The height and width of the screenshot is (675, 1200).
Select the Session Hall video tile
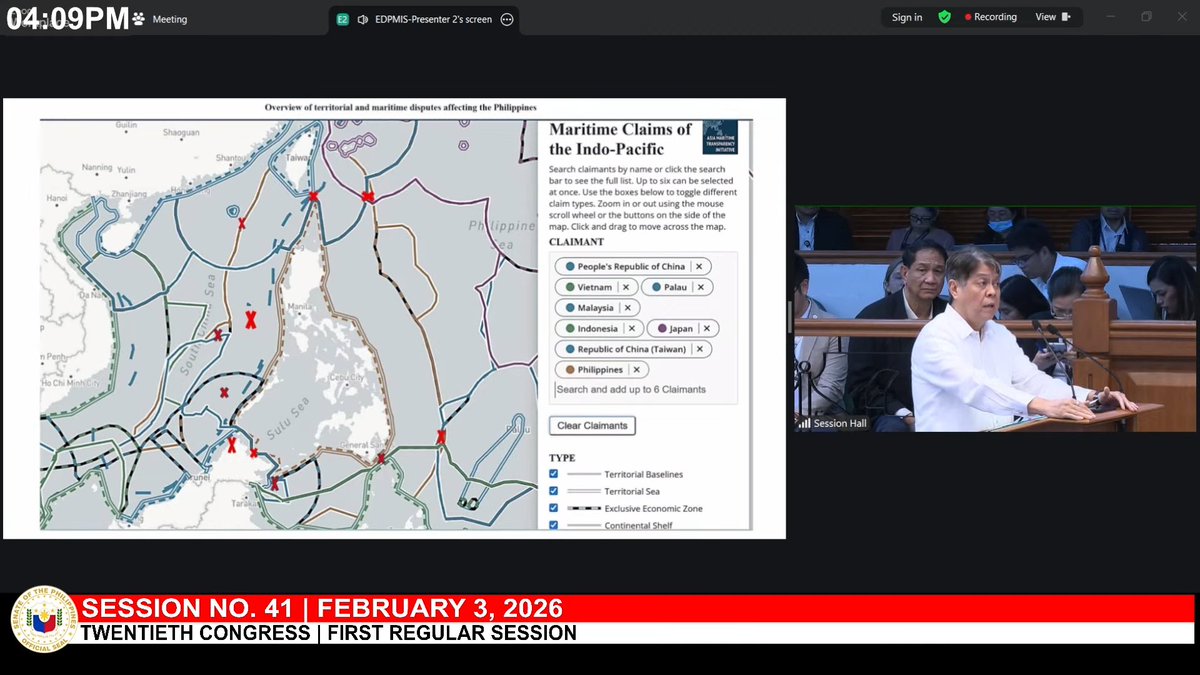[x=996, y=319]
